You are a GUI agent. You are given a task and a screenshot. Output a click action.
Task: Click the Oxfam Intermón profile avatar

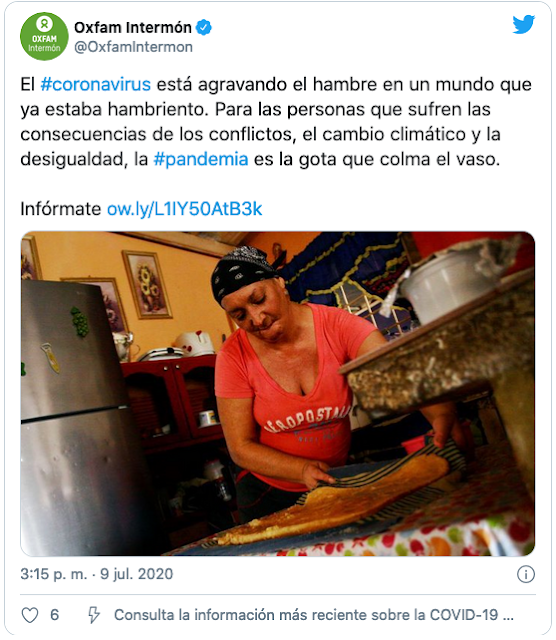pos(44,36)
